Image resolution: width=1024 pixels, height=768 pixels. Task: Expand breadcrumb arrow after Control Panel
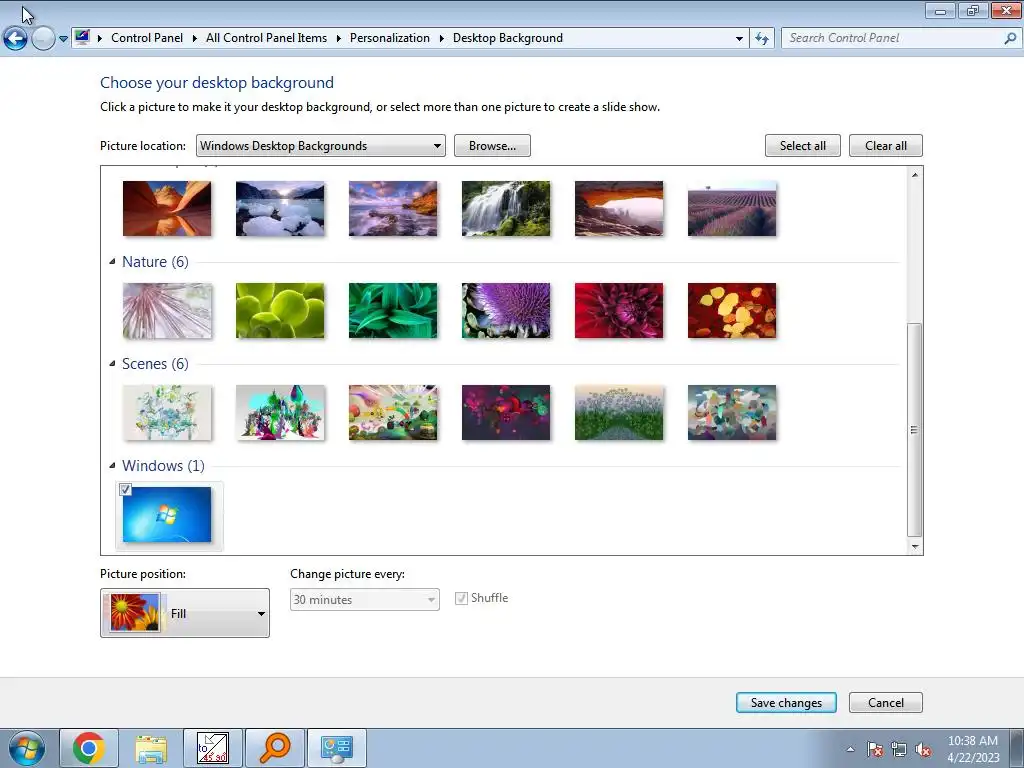(195, 39)
